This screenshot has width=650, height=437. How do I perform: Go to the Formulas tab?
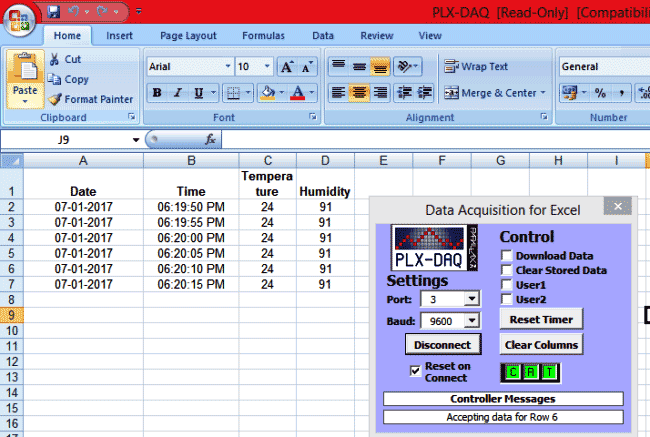coord(263,36)
